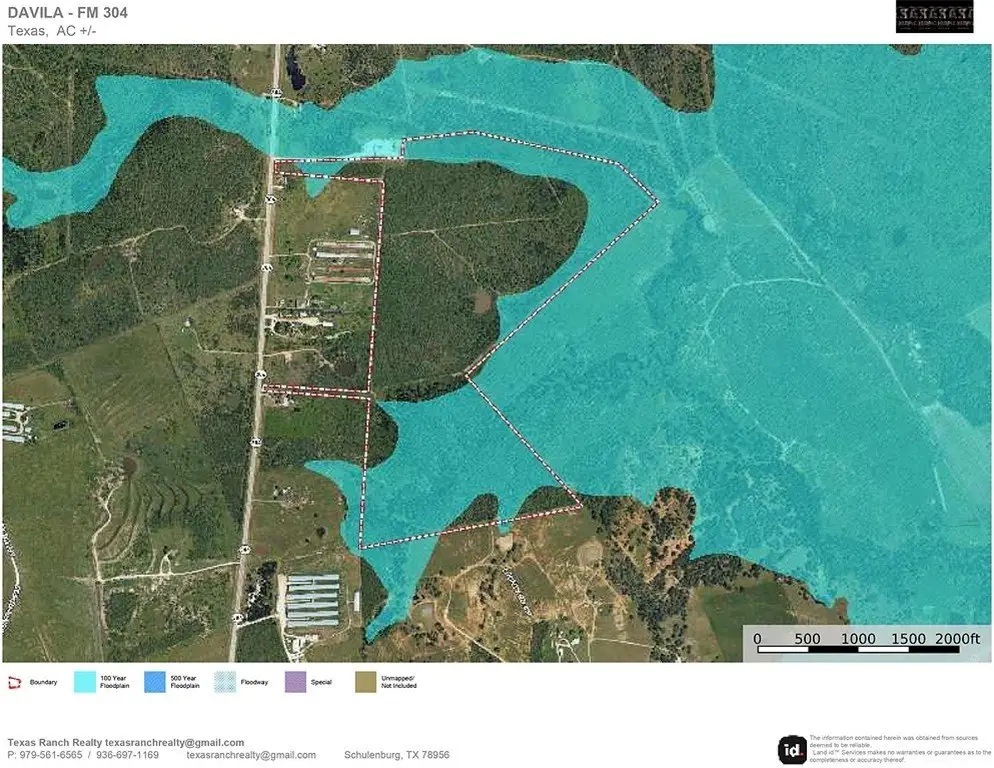The image size is (994, 768).
Task: Click the 100 Year Floodplain legend swatch
Action: click(84, 682)
